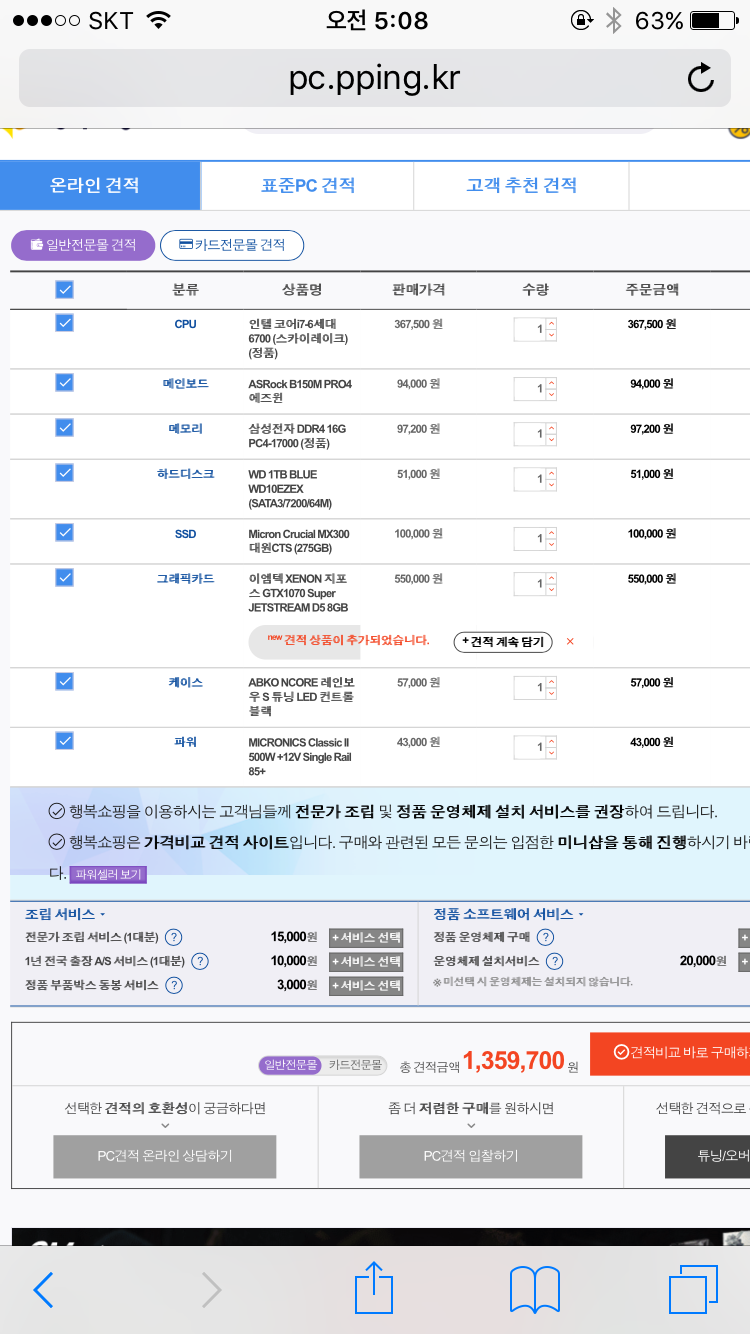Uncheck the 하드디스크 row checkbox
This screenshot has width=750, height=1334.
(64, 472)
